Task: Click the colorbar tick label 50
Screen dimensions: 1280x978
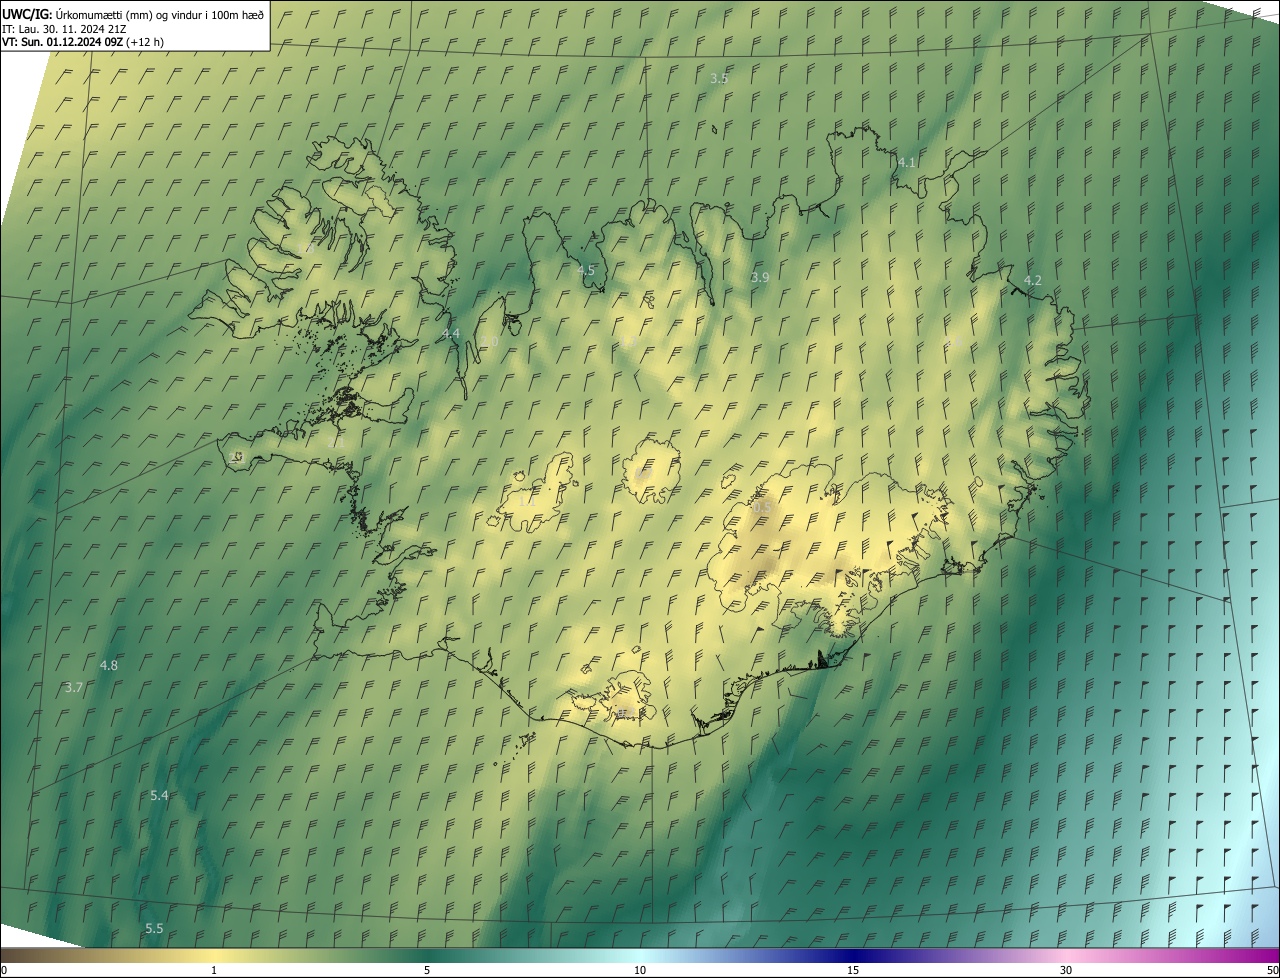Action: click(1272, 970)
